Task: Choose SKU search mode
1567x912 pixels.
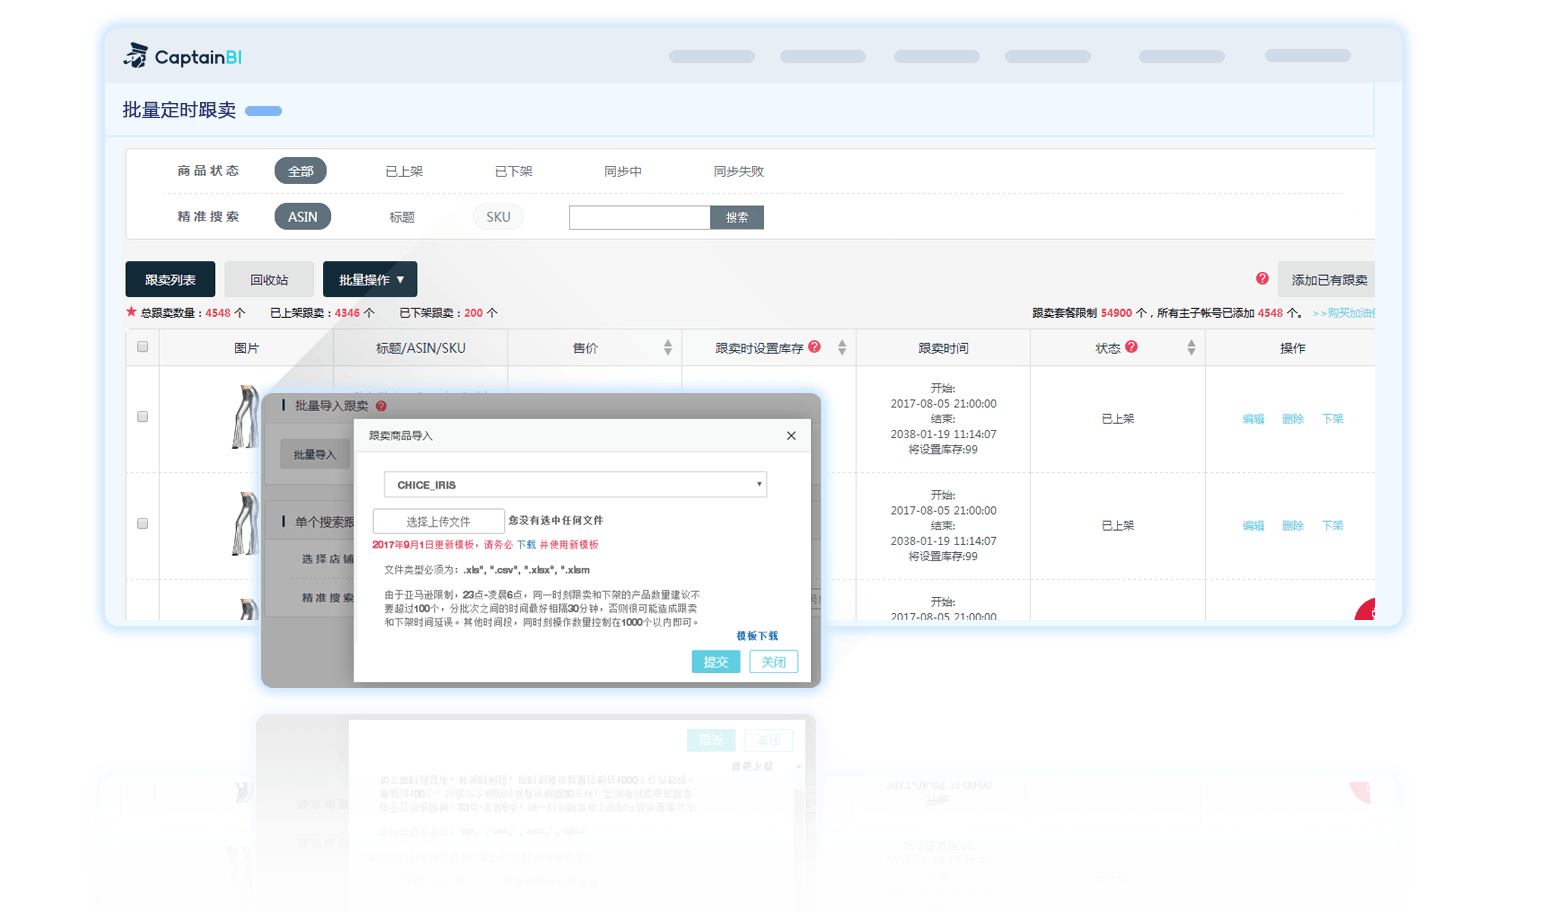Action: (498, 217)
